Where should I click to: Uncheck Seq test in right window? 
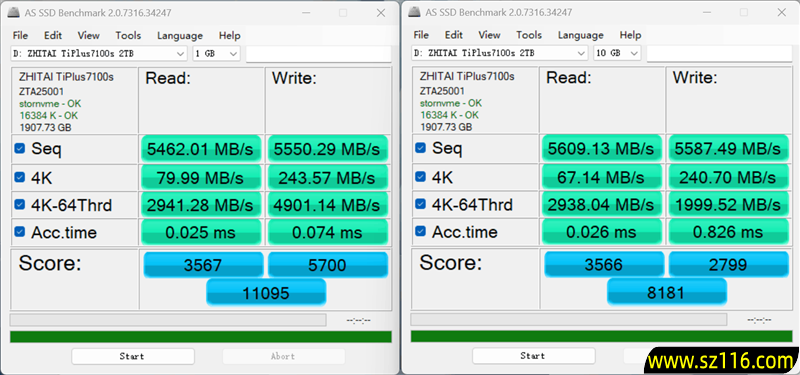point(420,148)
